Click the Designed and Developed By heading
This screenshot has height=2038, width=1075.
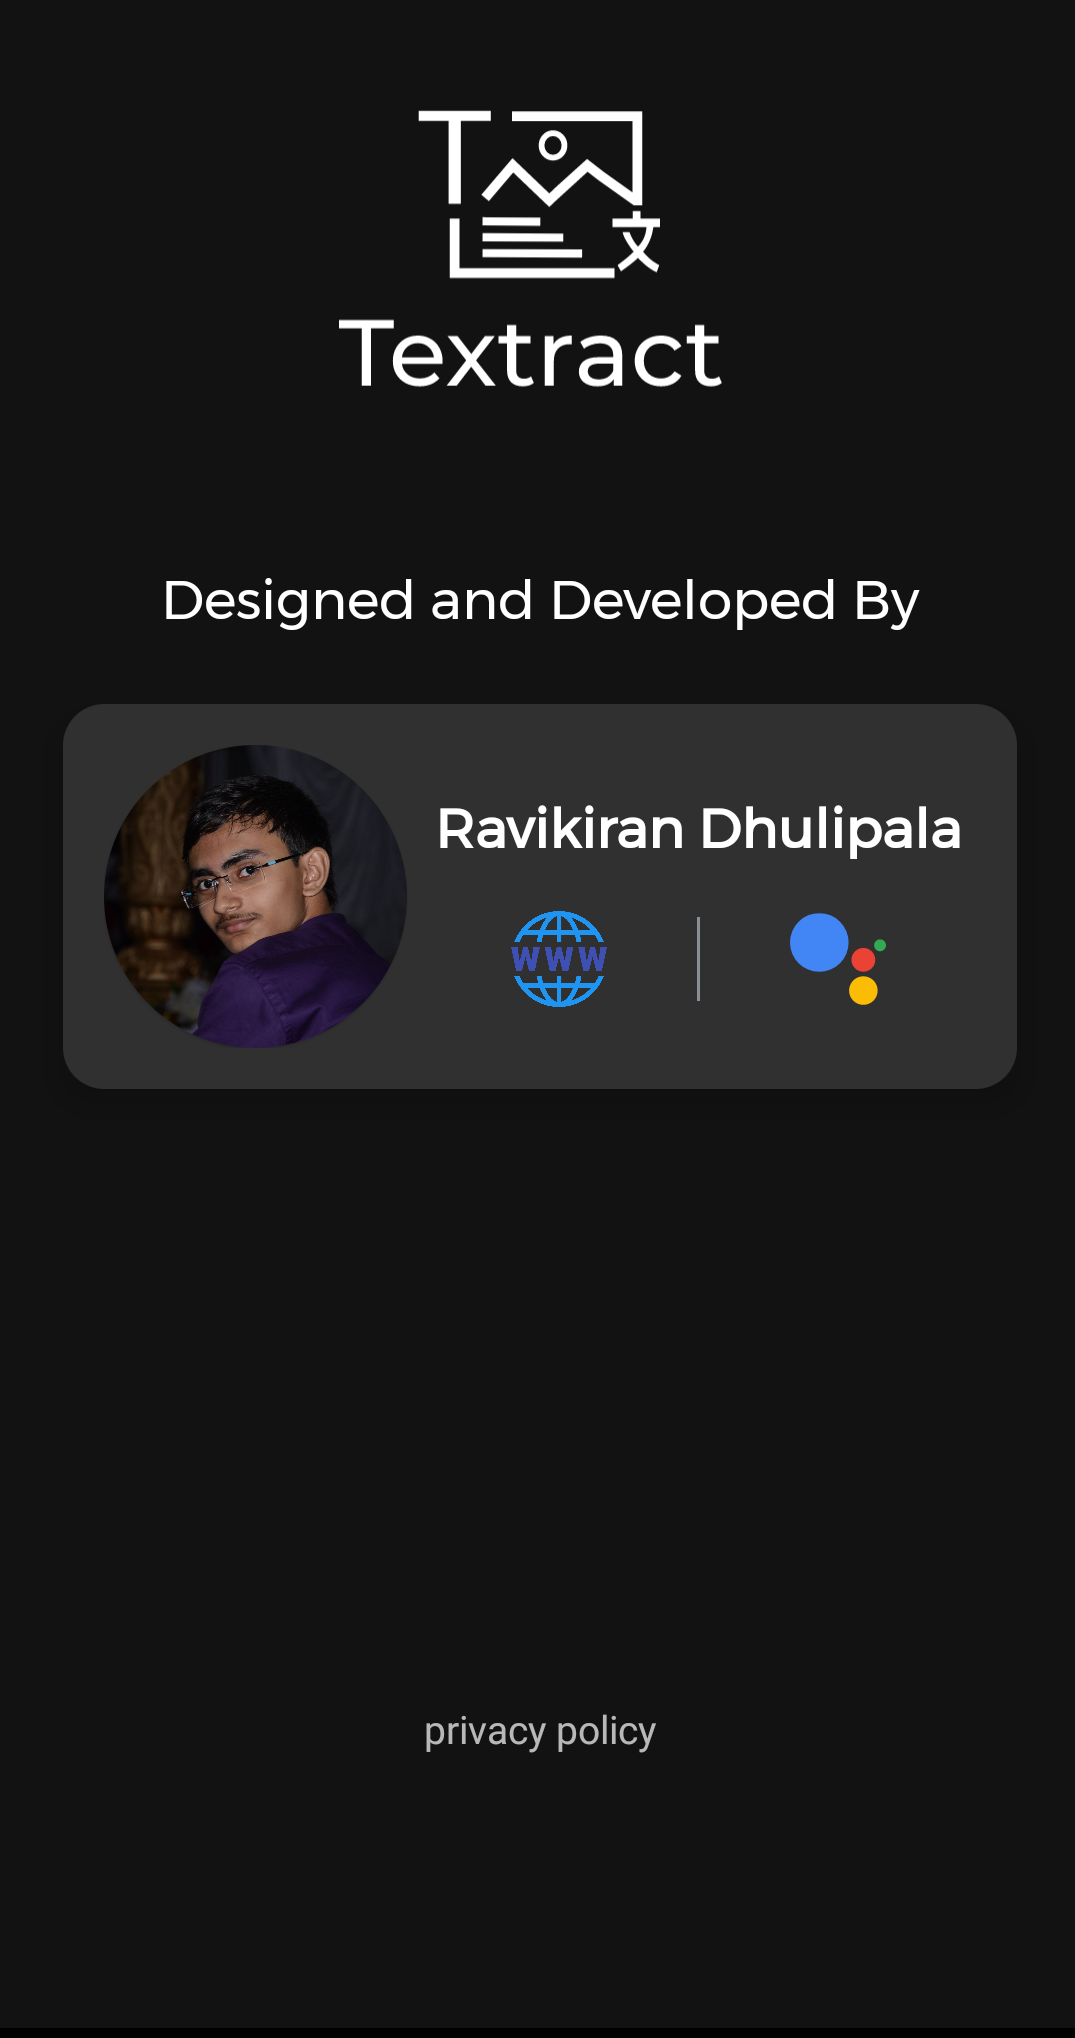540,601
